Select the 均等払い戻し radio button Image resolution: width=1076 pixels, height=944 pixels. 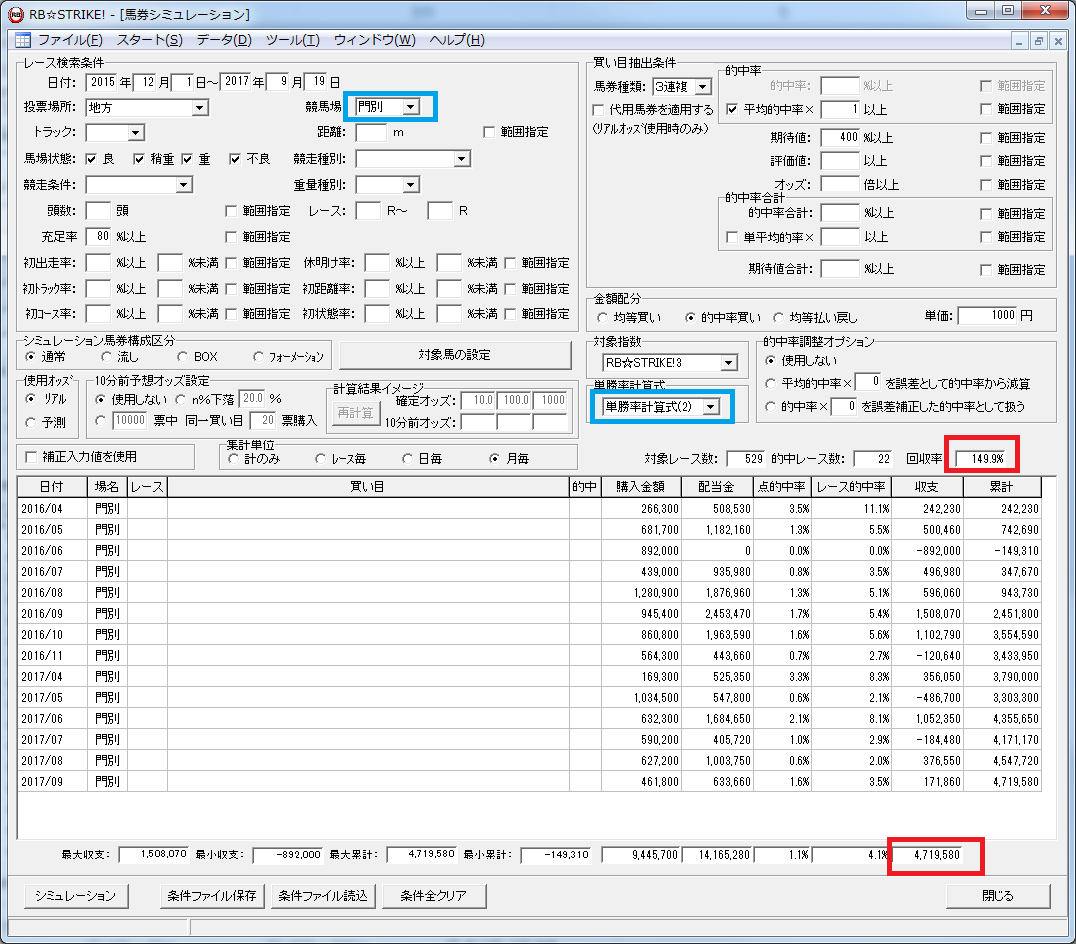[778, 318]
